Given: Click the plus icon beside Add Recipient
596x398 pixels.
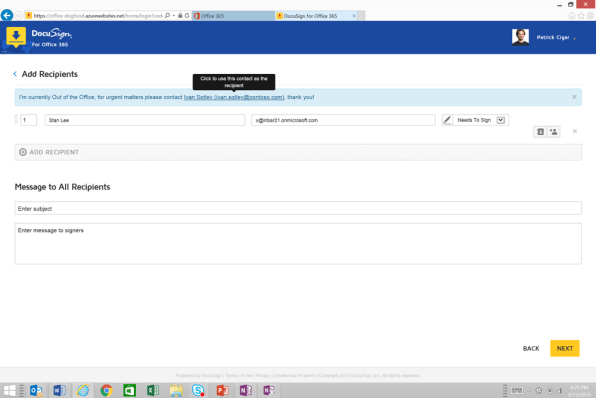Looking at the screenshot, I should 23,152.
